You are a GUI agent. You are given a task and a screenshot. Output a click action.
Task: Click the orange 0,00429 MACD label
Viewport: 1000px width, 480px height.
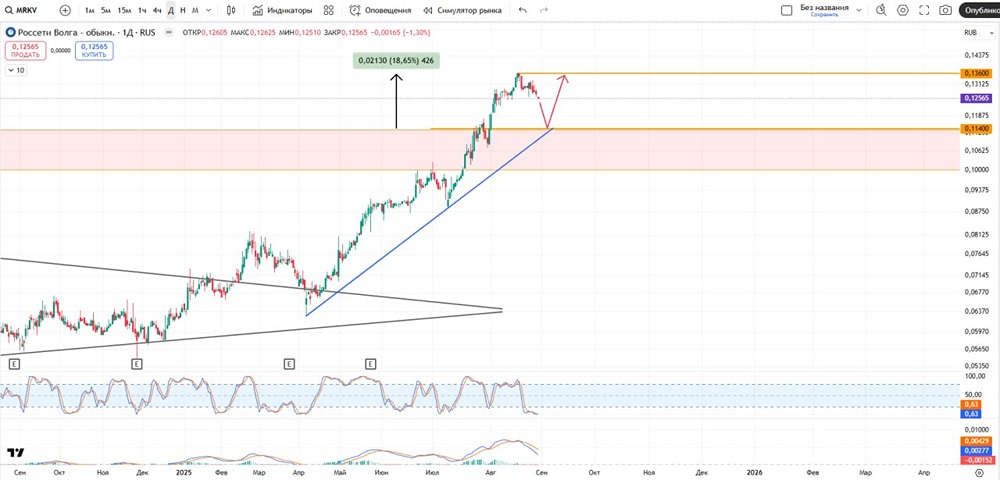pos(974,441)
